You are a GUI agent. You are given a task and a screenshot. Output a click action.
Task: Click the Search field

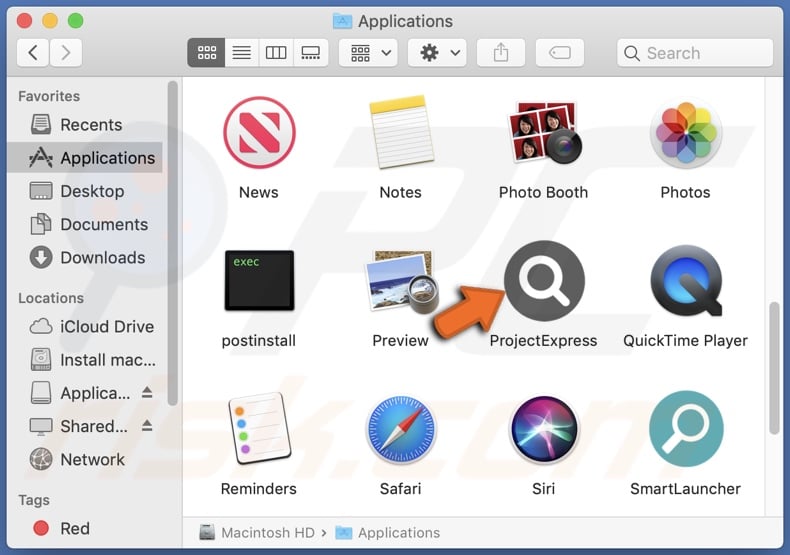pos(695,53)
